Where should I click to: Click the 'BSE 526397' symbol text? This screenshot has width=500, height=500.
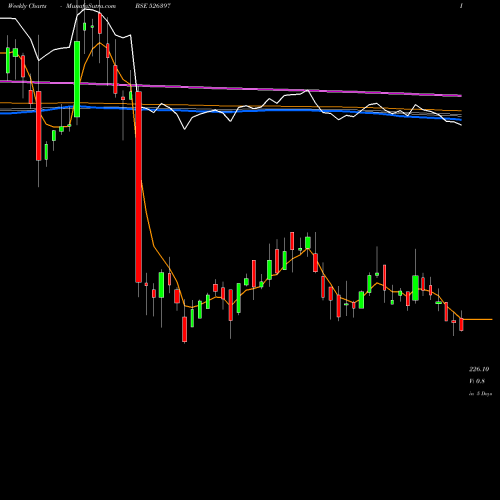point(153,6)
